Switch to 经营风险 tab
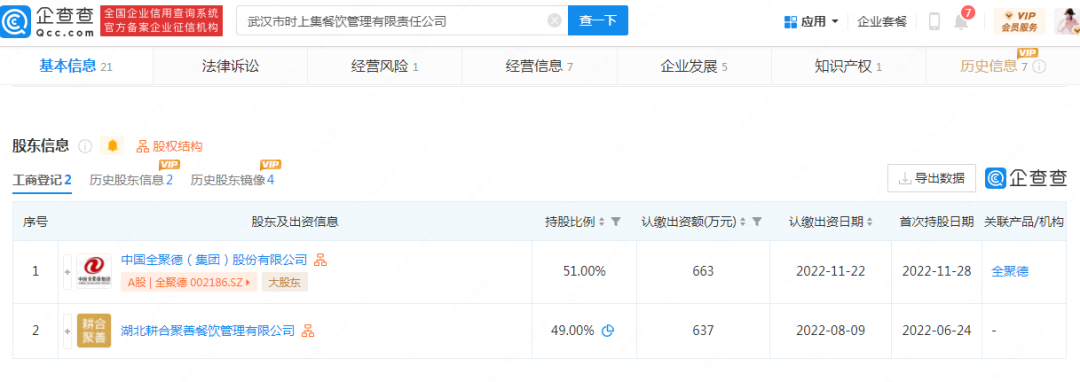 [385, 67]
